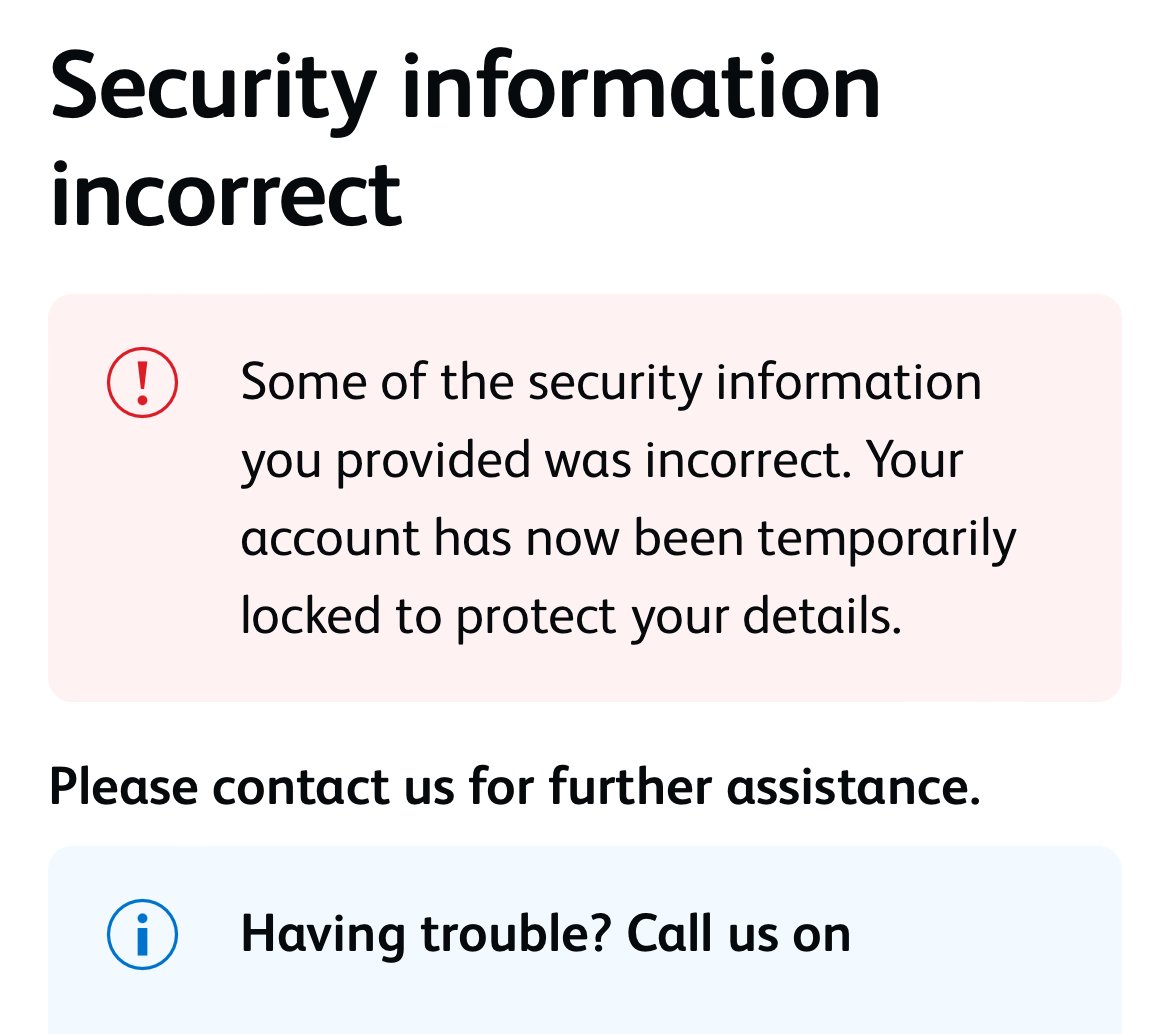Click the words 'Having trouble?' in the info box
1170x1034 pixels.
point(426,934)
